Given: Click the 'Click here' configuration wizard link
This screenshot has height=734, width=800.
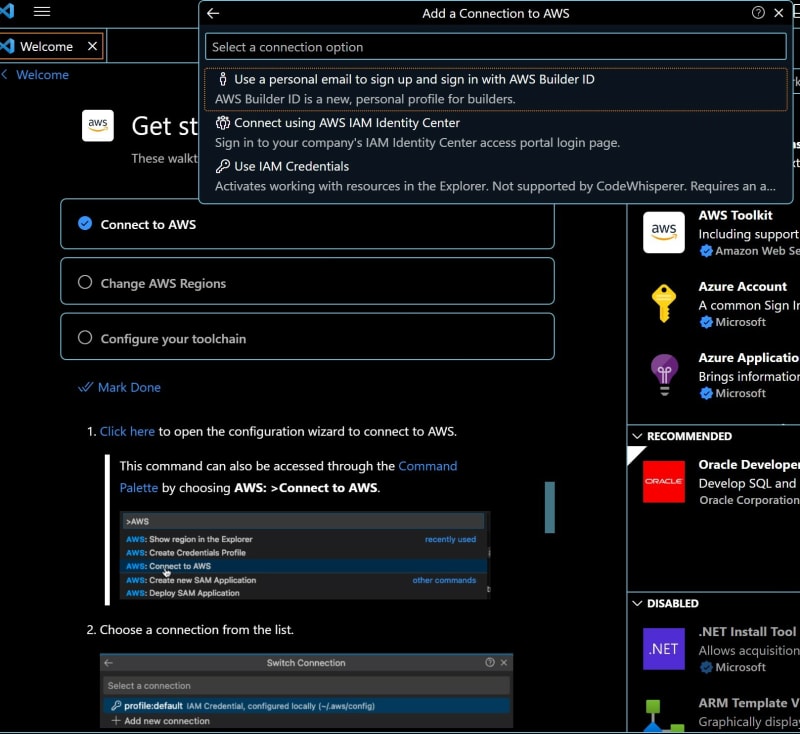Looking at the screenshot, I should tap(127, 432).
